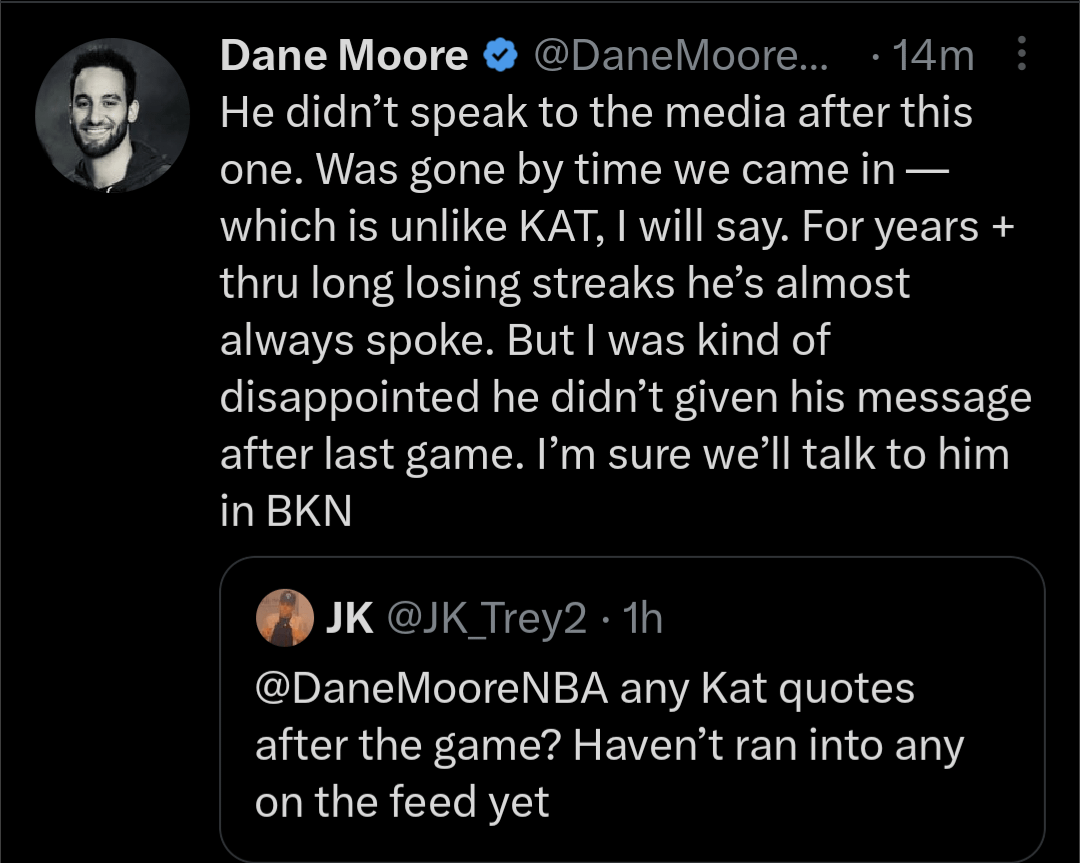
Task: Click "after the game? Haven't ran into any" text
Action: [x=609, y=746]
